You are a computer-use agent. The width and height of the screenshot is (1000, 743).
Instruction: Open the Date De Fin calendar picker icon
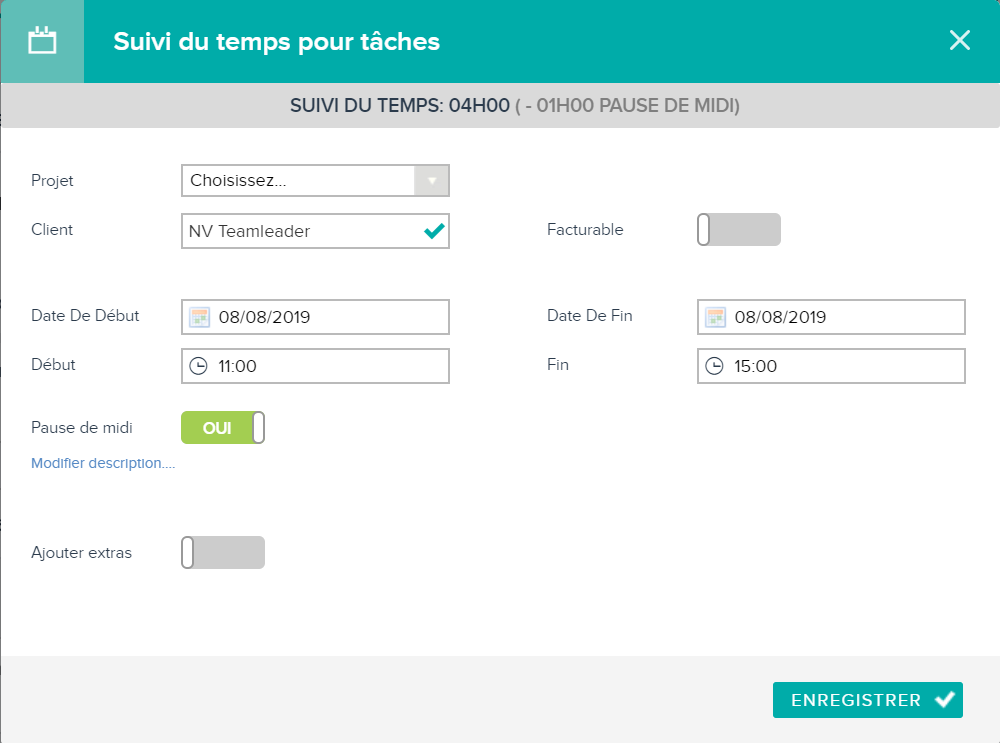715,317
